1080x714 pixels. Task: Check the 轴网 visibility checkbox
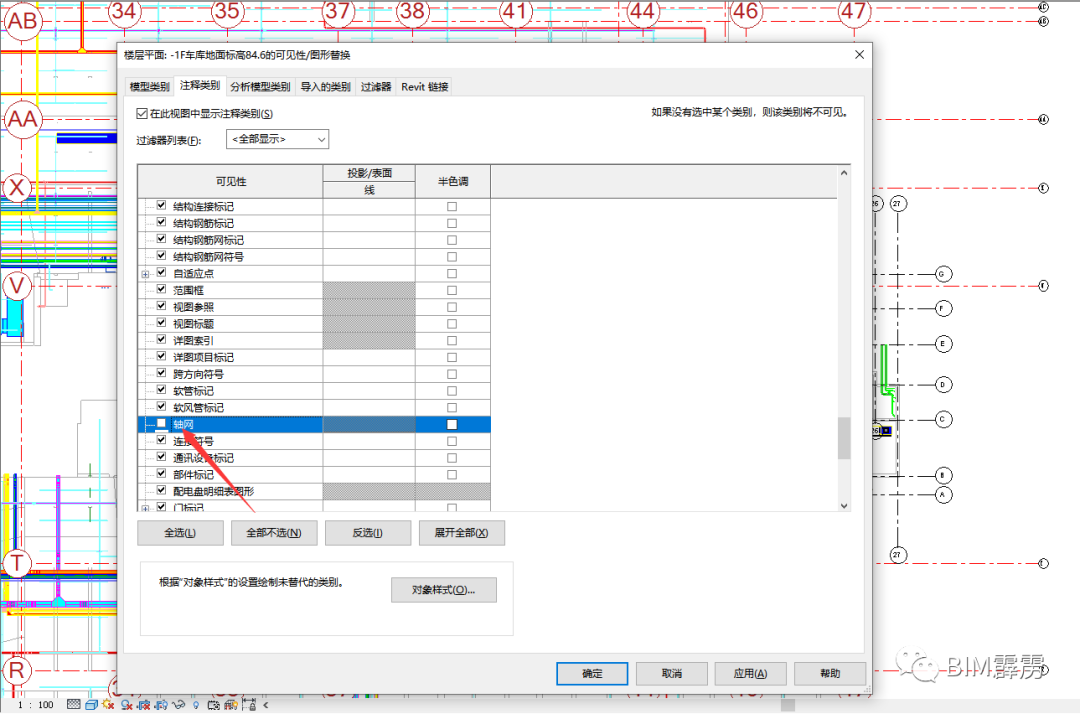tap(161, 424)
